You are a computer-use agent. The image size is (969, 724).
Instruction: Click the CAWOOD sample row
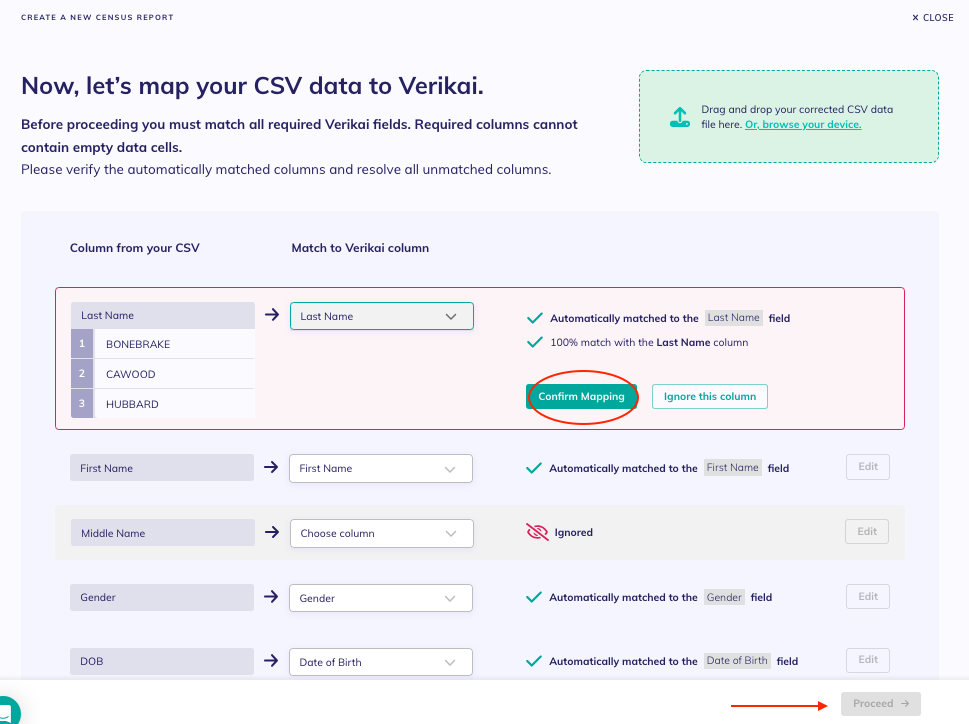click(x=163, y=374)
